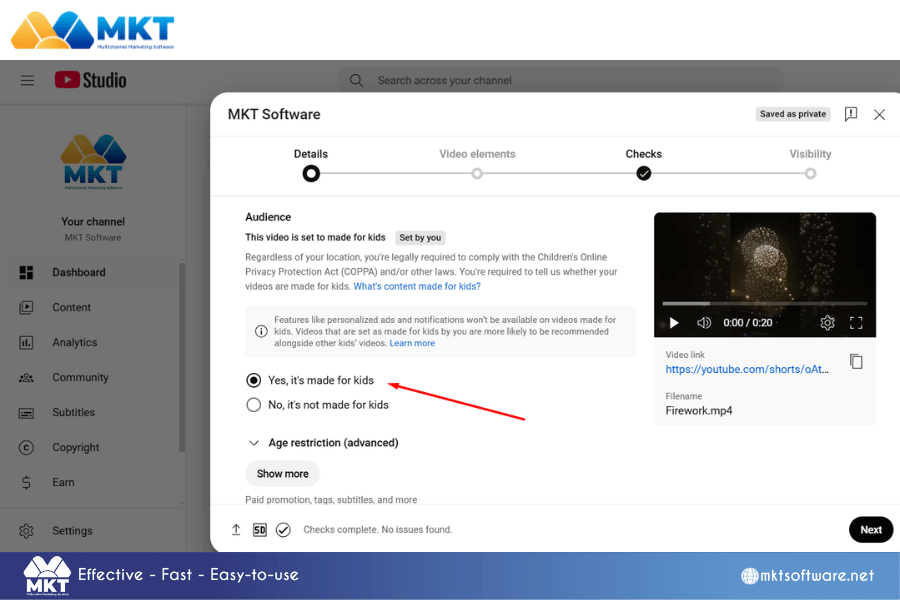
Task: Click the YouTube Studio logo
Action: [90, 80]
